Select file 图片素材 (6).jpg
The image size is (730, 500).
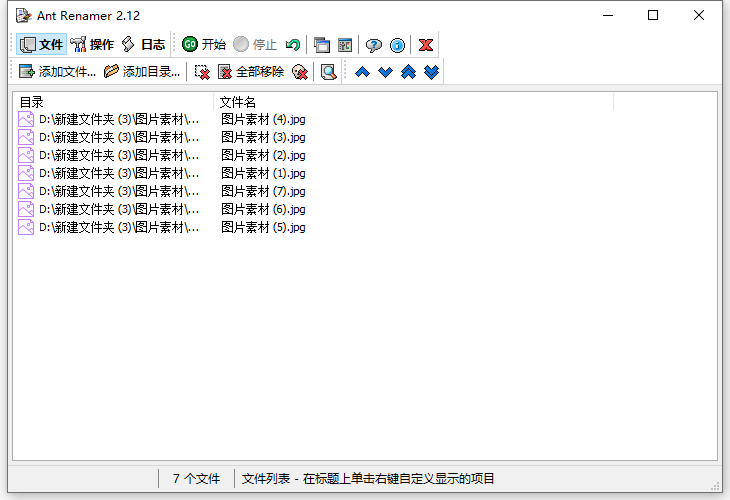(x=263, y=209)
